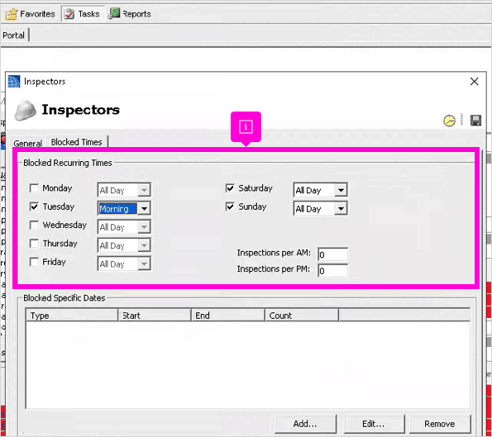Open the Saturday All Day dropdown
The height and width of the screenshot is (437, 492).
(x=340, y=190)
